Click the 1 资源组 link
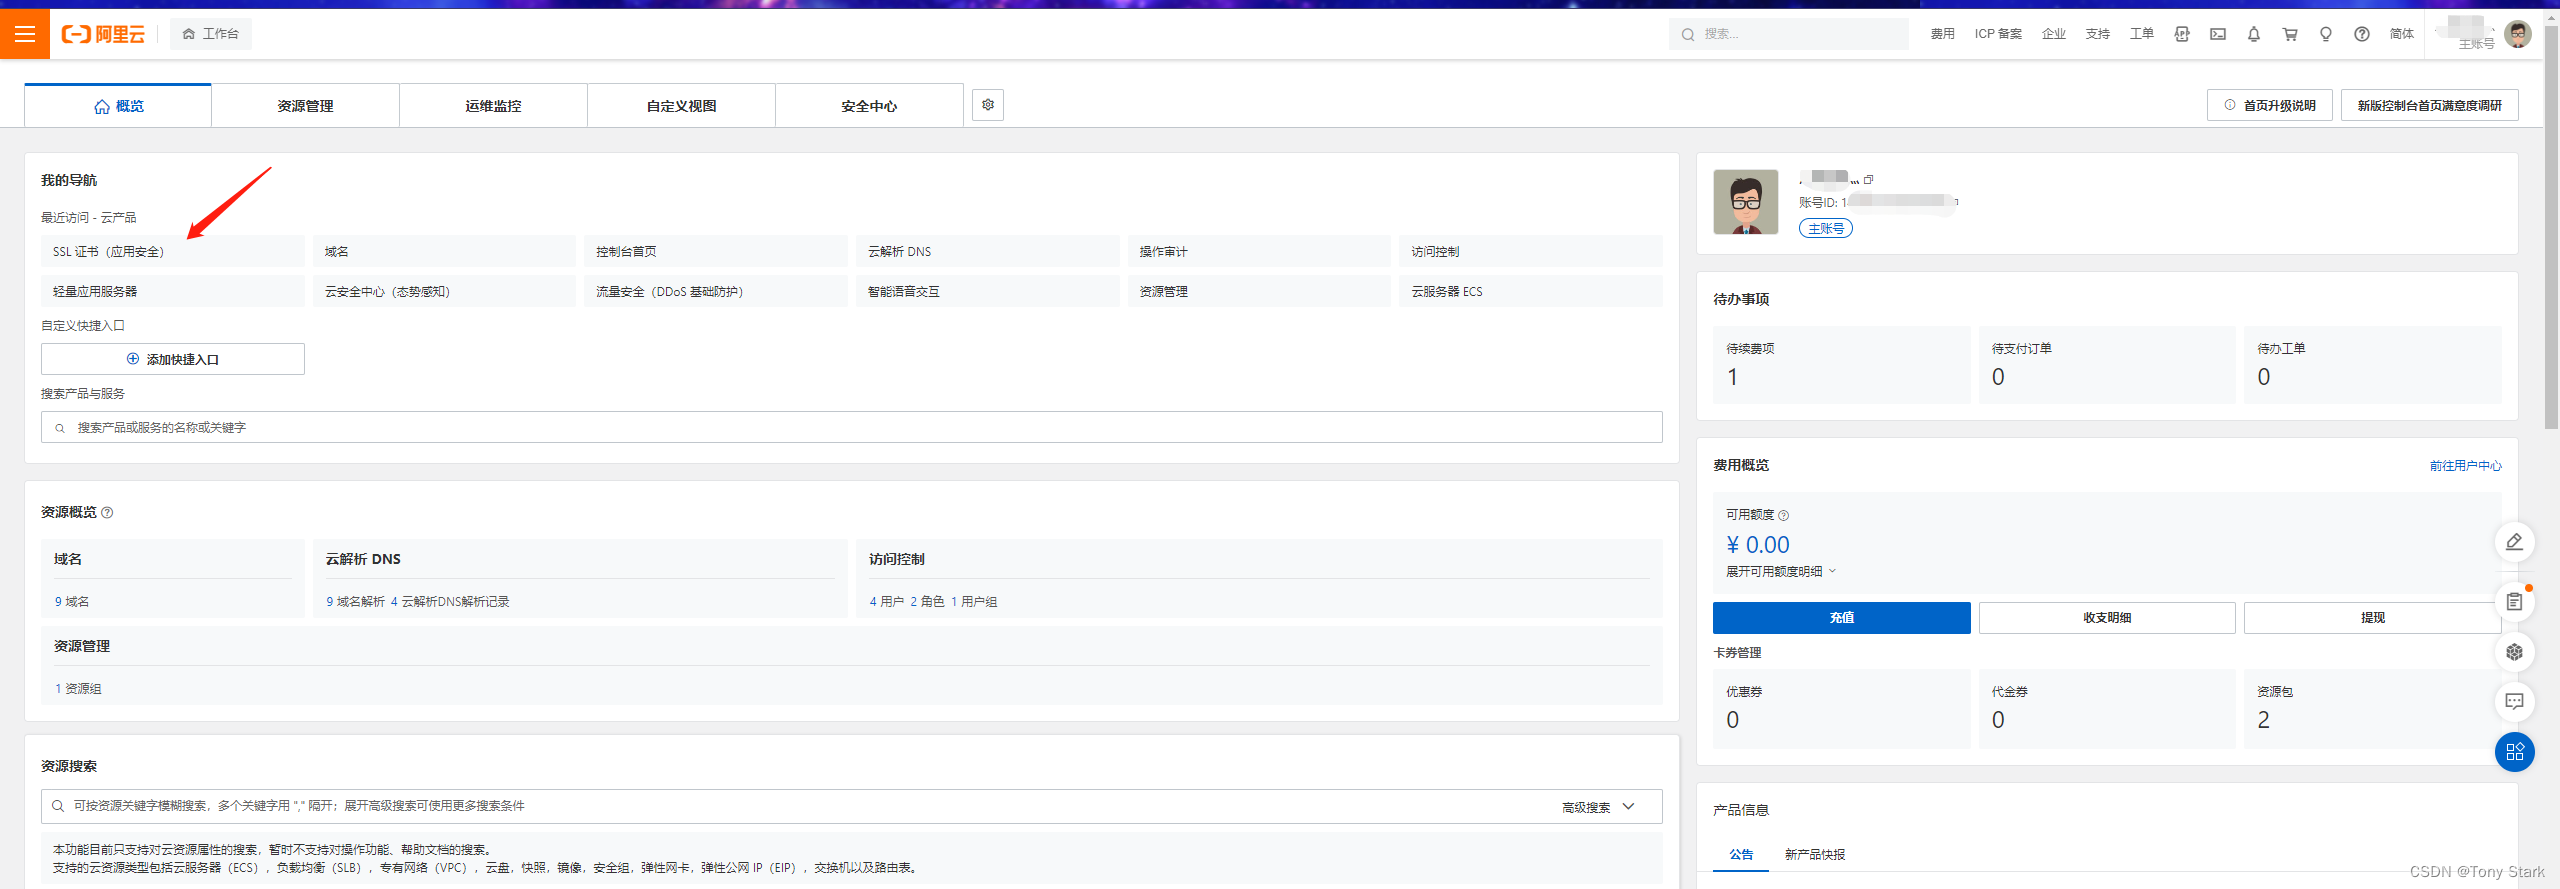 coord(78,689)
